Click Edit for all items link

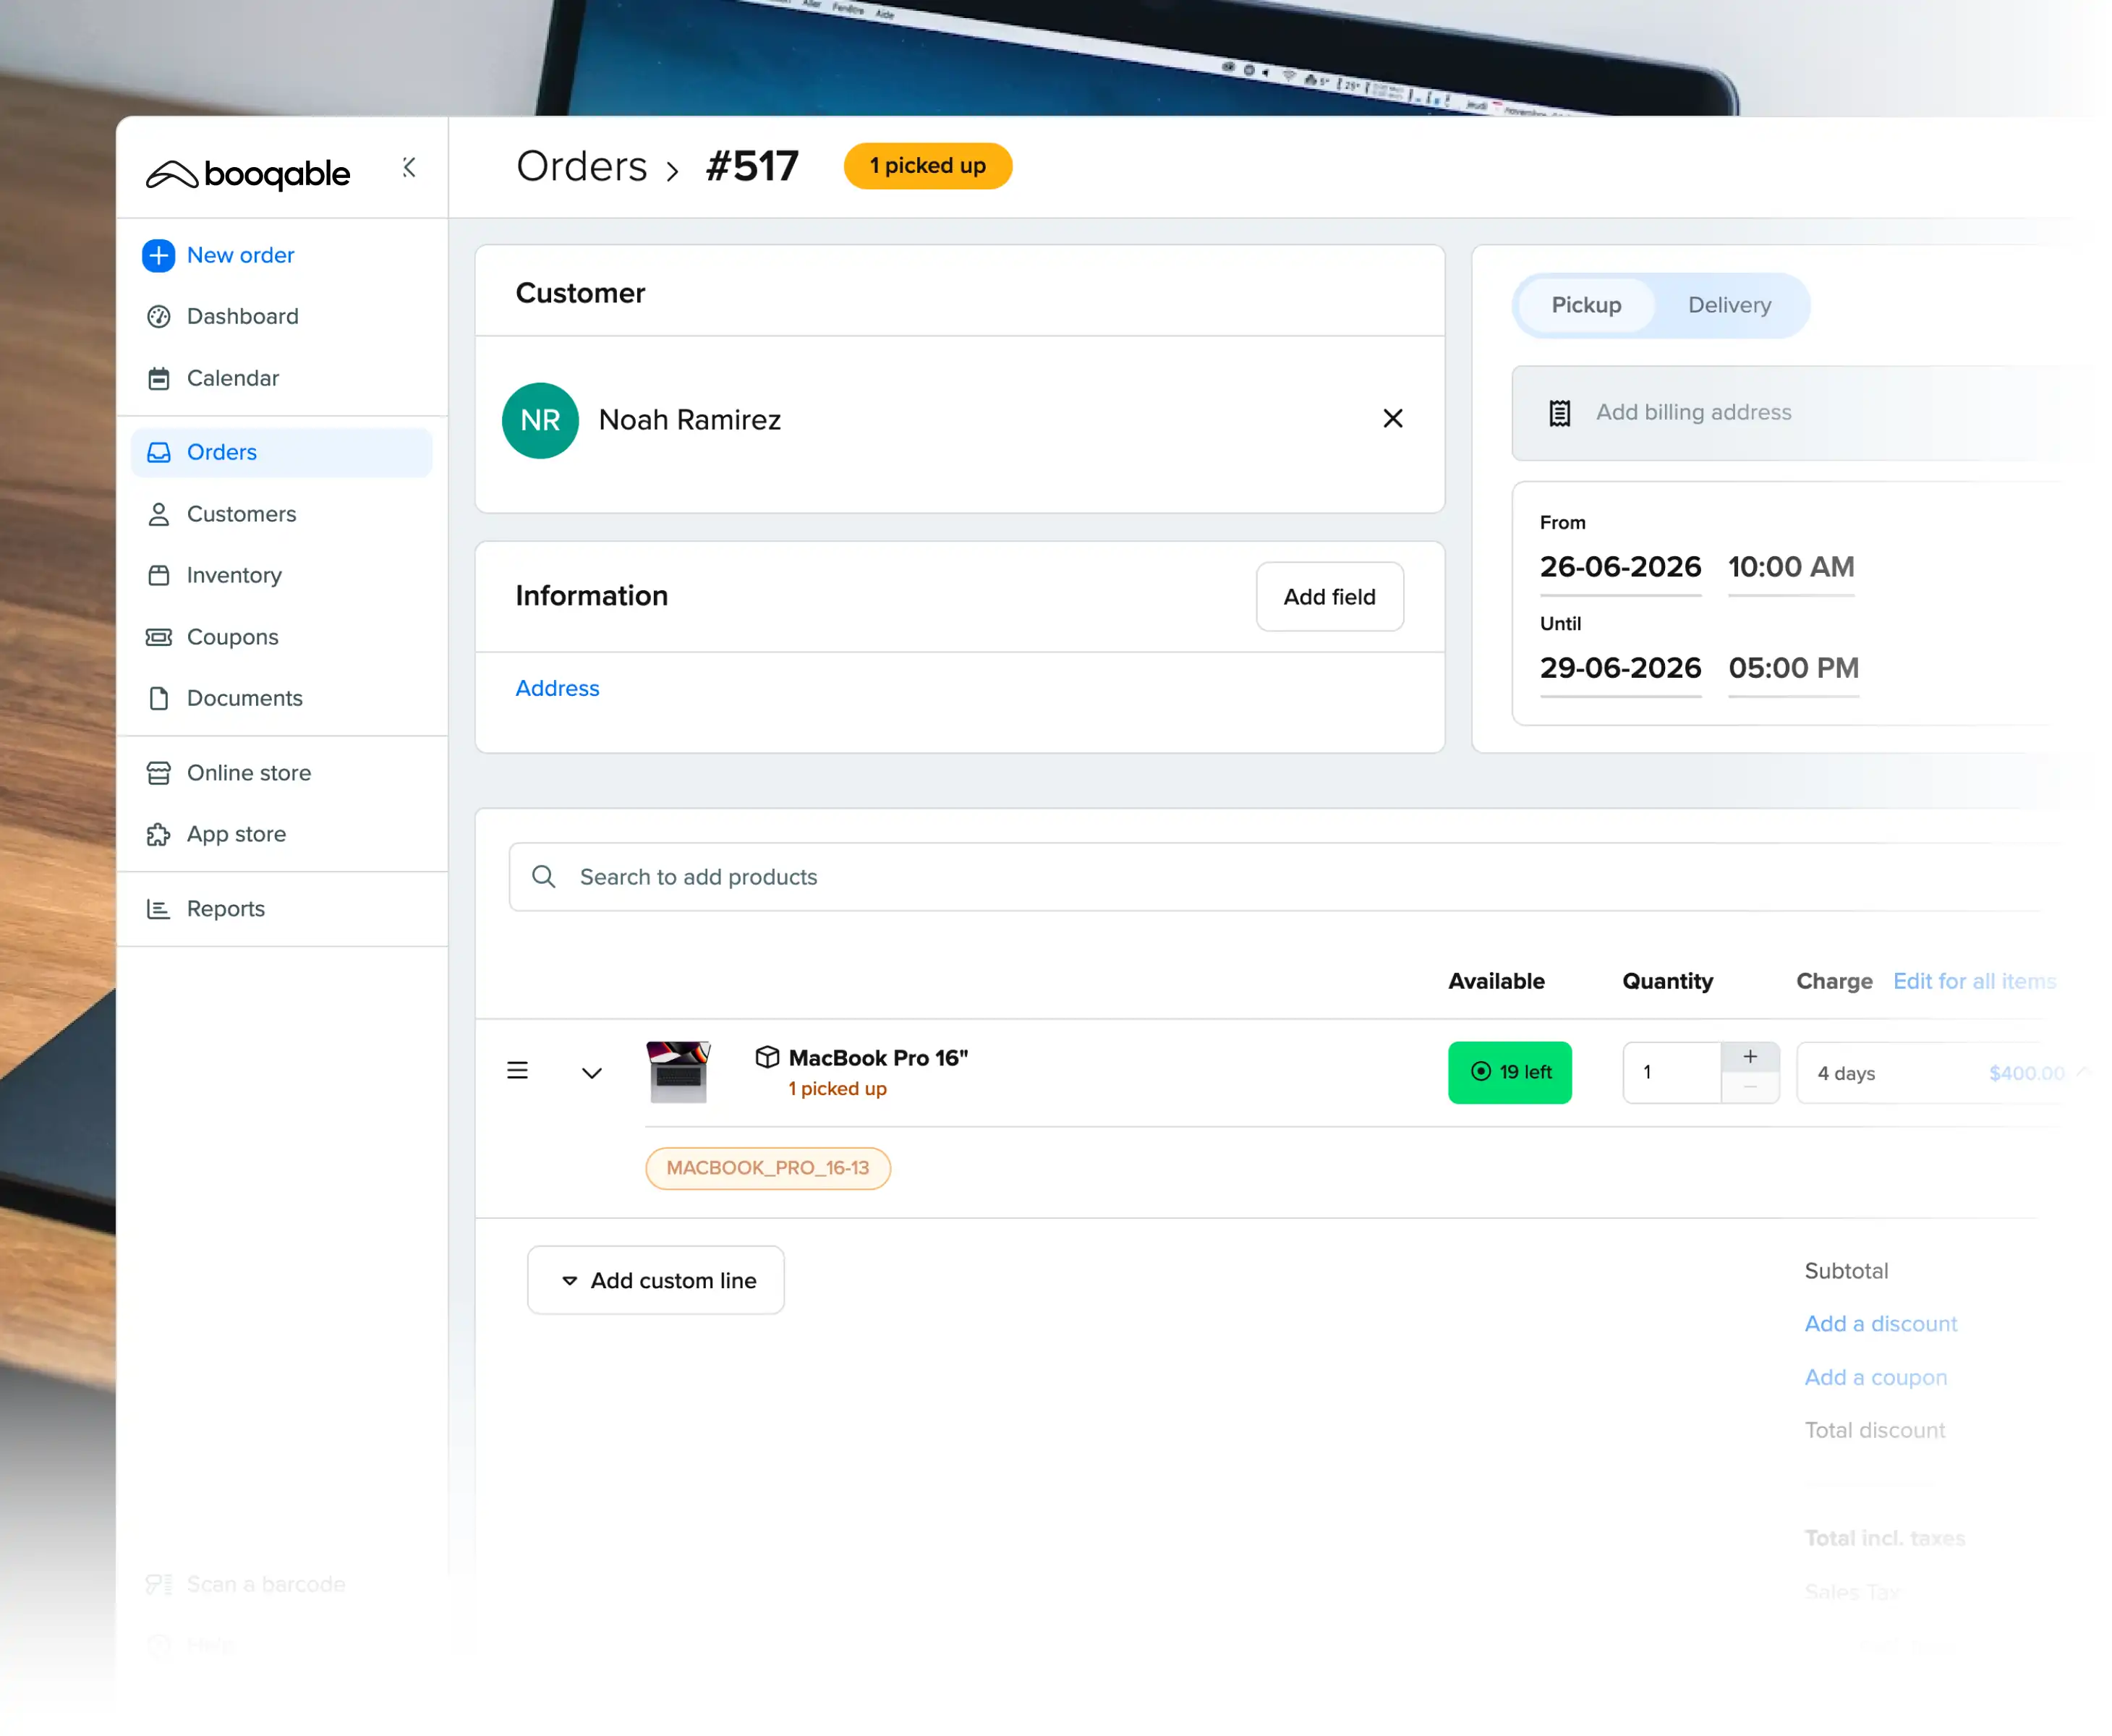coord(1975,981)
